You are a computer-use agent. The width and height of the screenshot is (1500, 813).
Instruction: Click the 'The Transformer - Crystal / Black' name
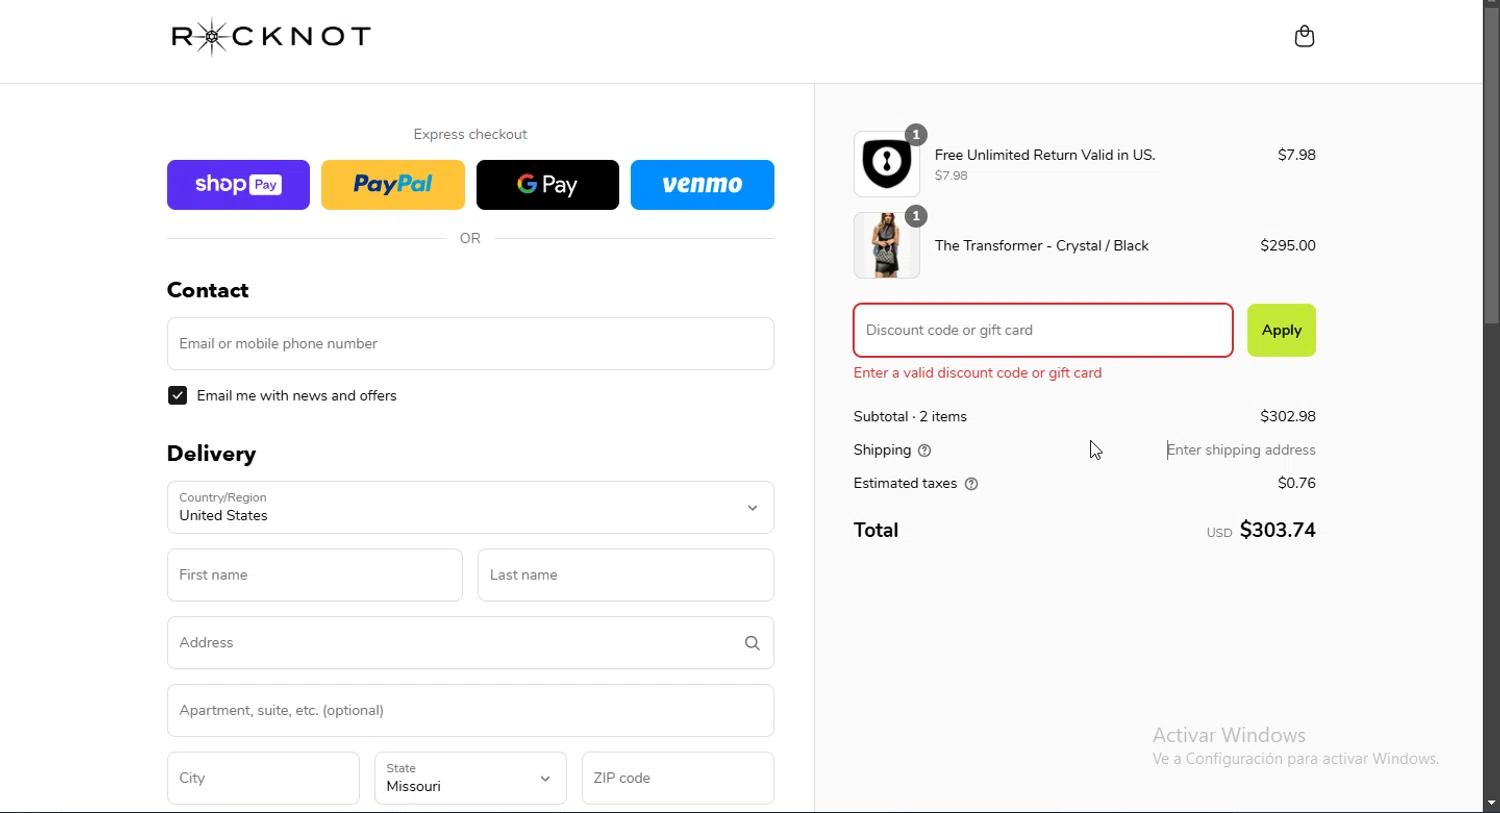click(x=1042, y=246)
